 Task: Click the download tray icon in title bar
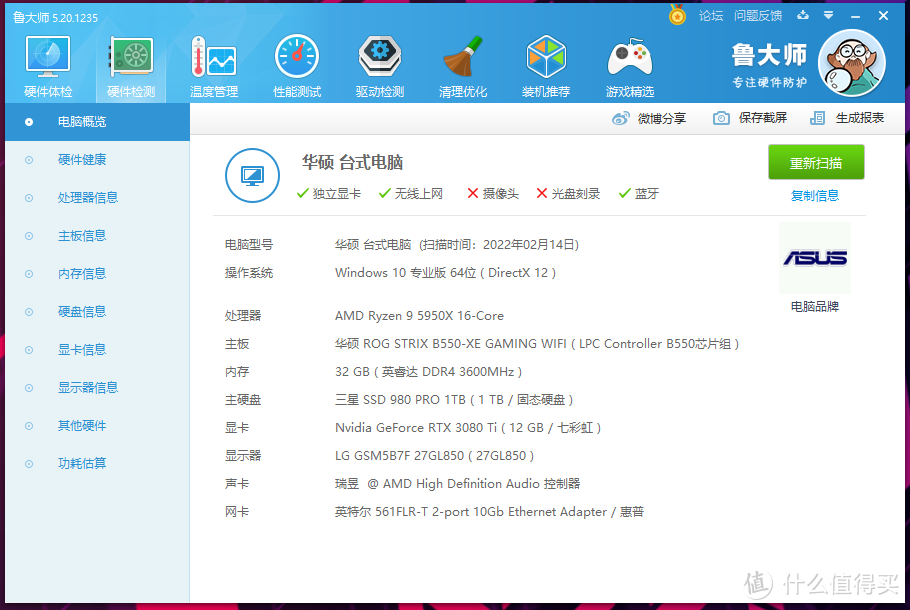coord(803,15)
